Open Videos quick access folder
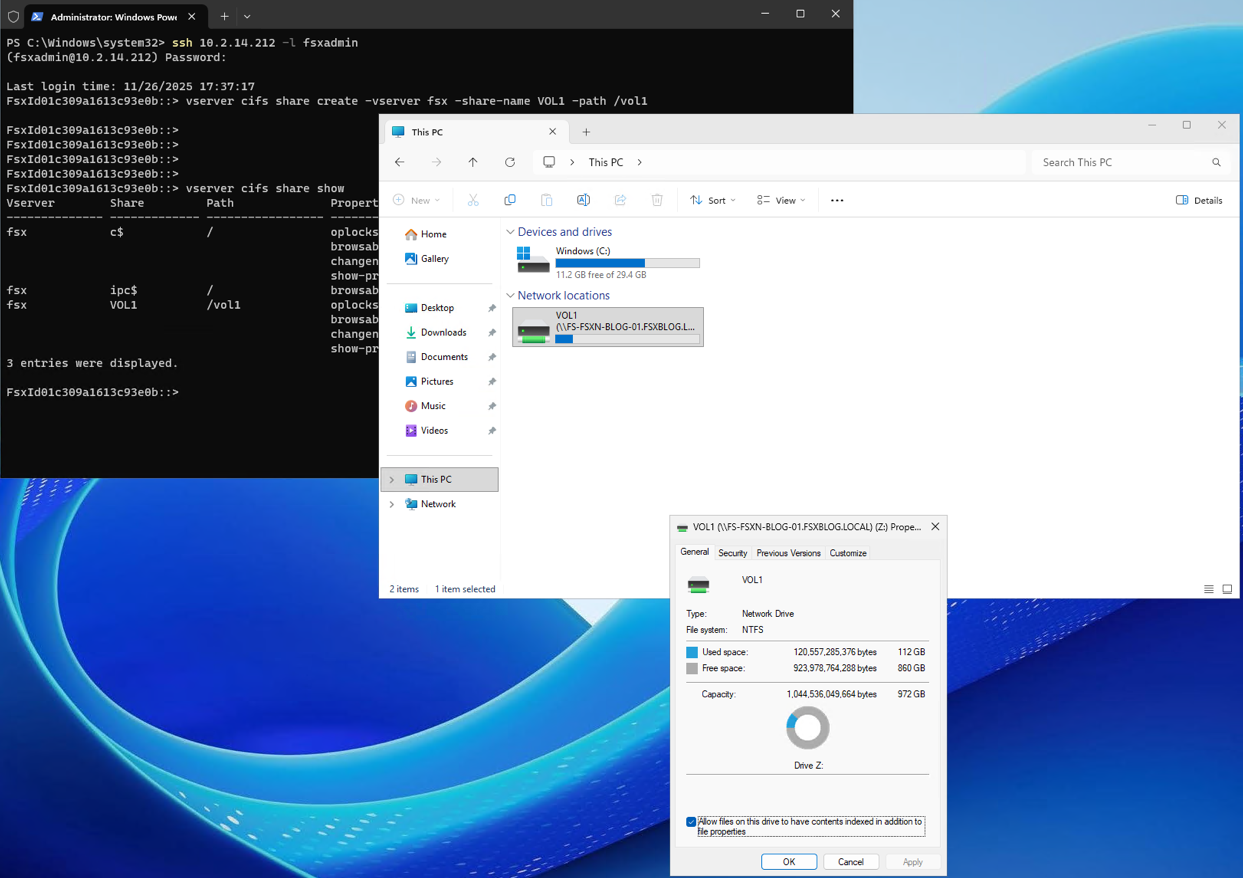 [434, 430]
